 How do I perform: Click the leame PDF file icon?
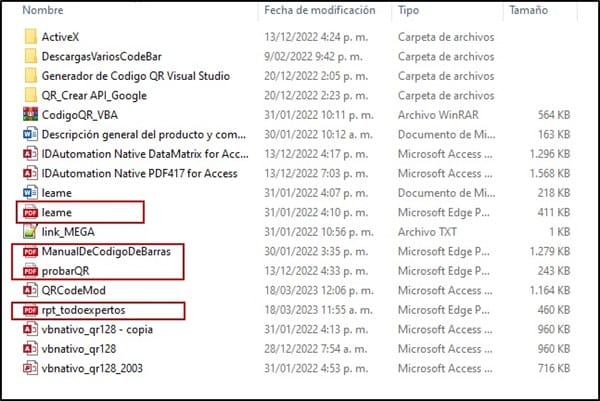pyautogui.click(x=29, y=212)
